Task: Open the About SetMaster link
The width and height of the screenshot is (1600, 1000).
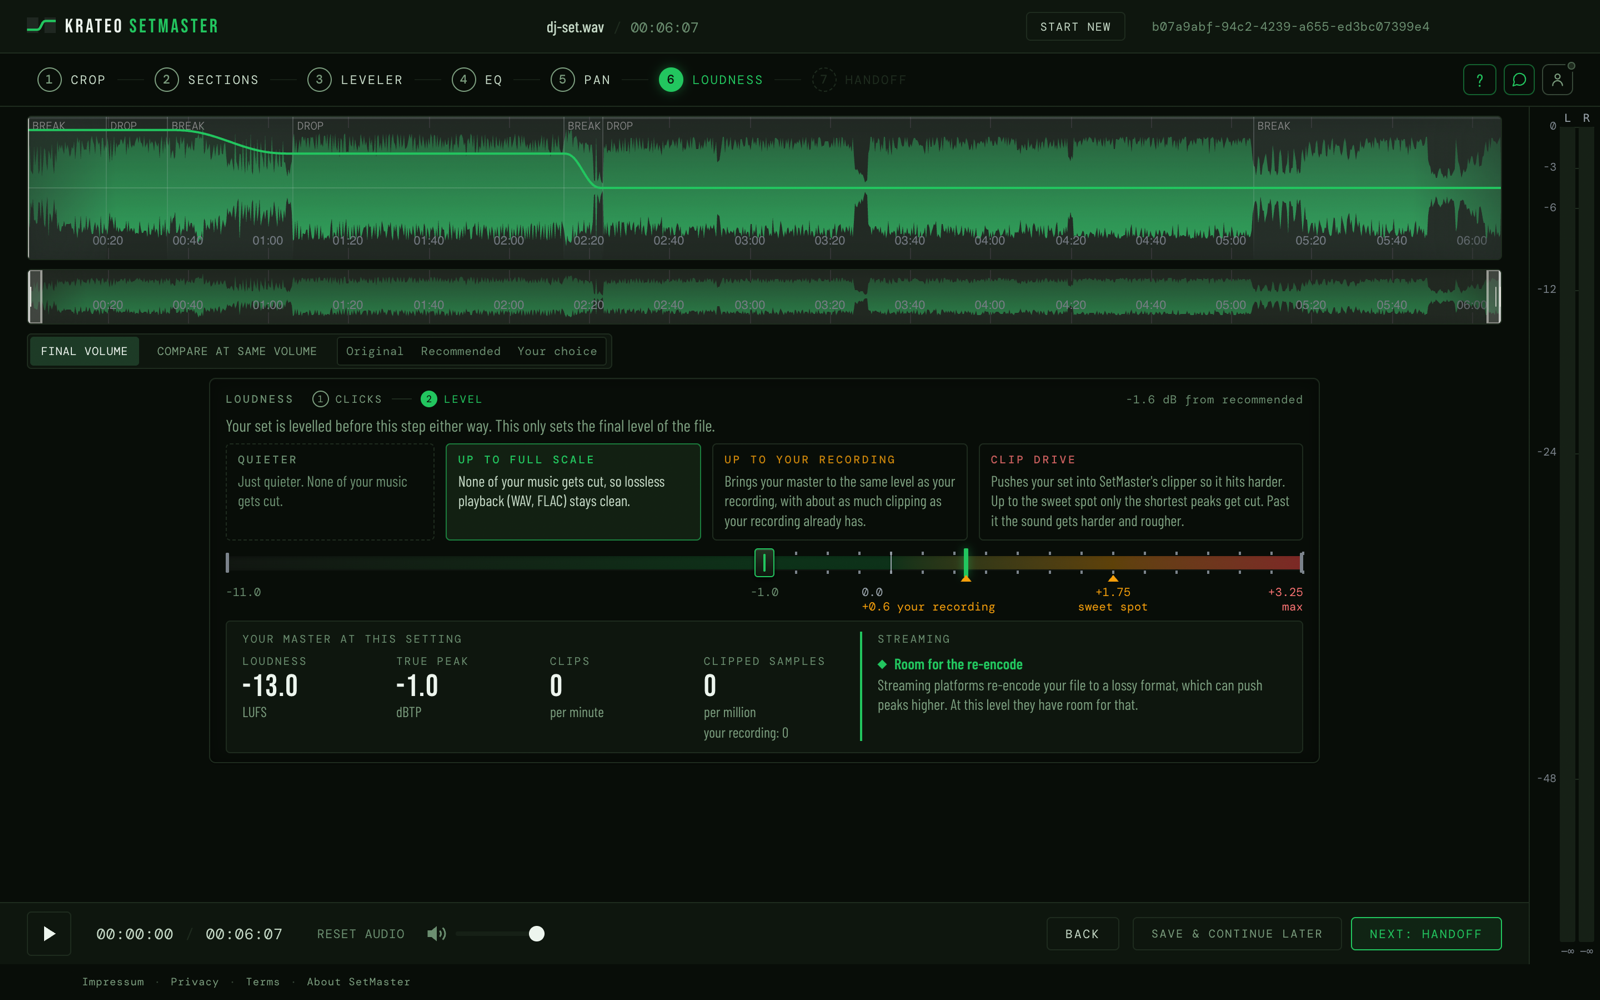Action: coord(358,982)
